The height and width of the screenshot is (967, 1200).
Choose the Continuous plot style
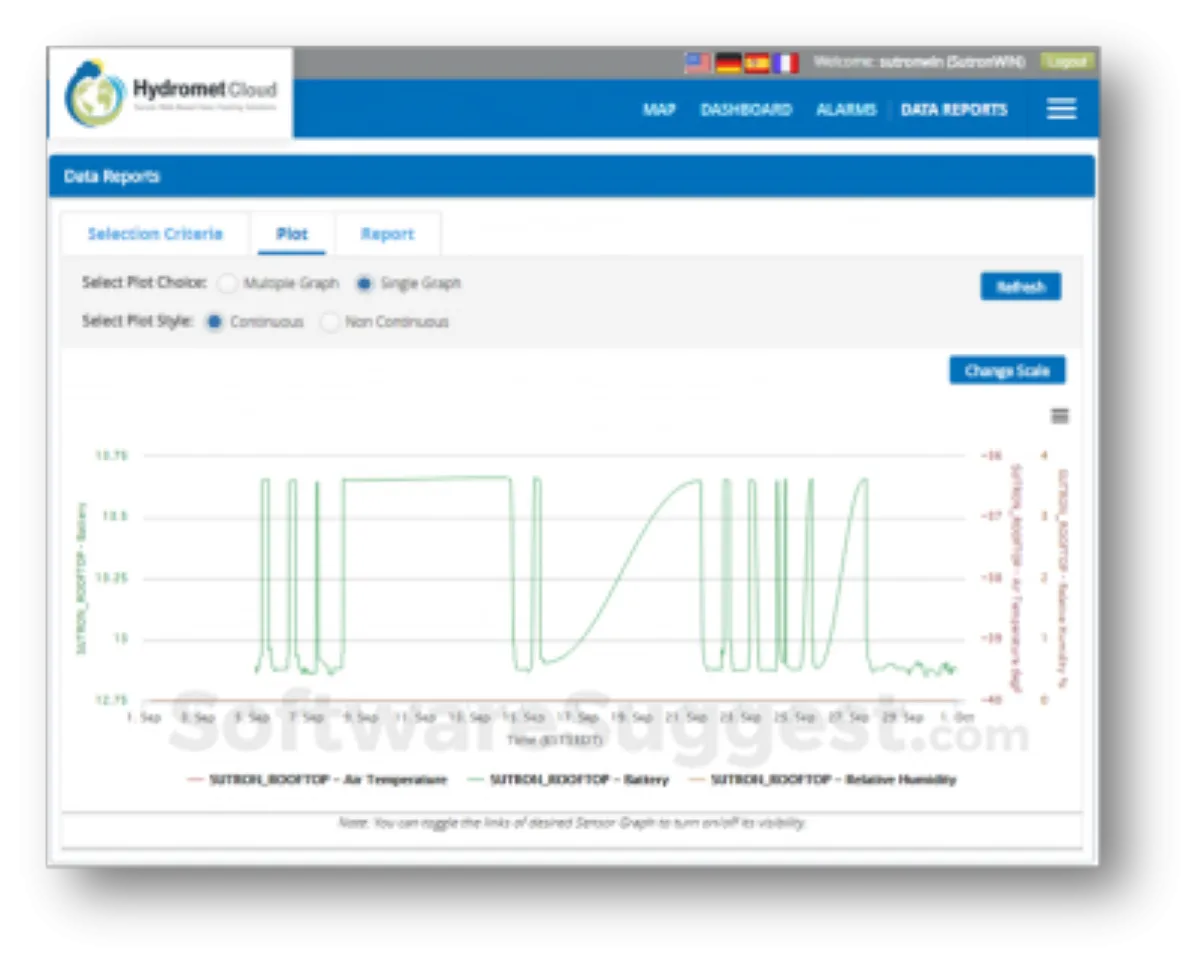[x=214, y=322]
